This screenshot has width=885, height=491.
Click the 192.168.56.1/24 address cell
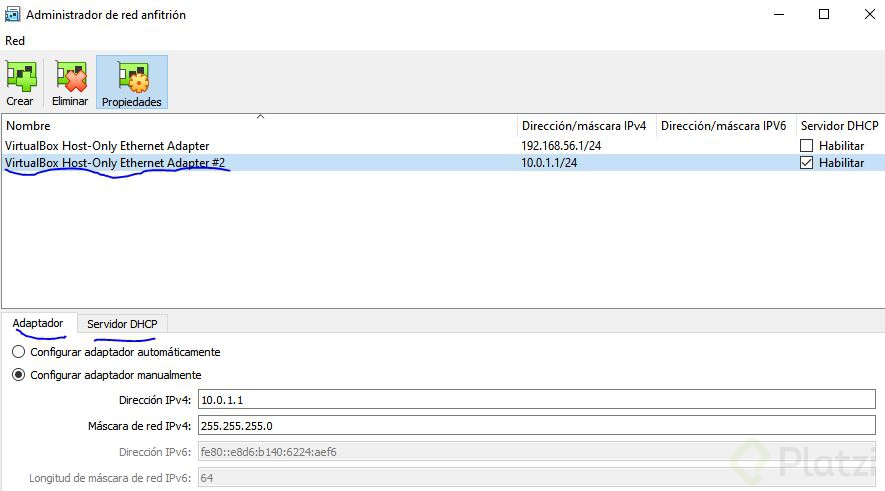(x=561, y=146)
